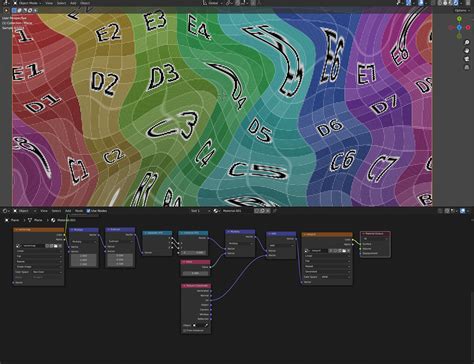Click the pan hand viewport icon

click(467, 51)
